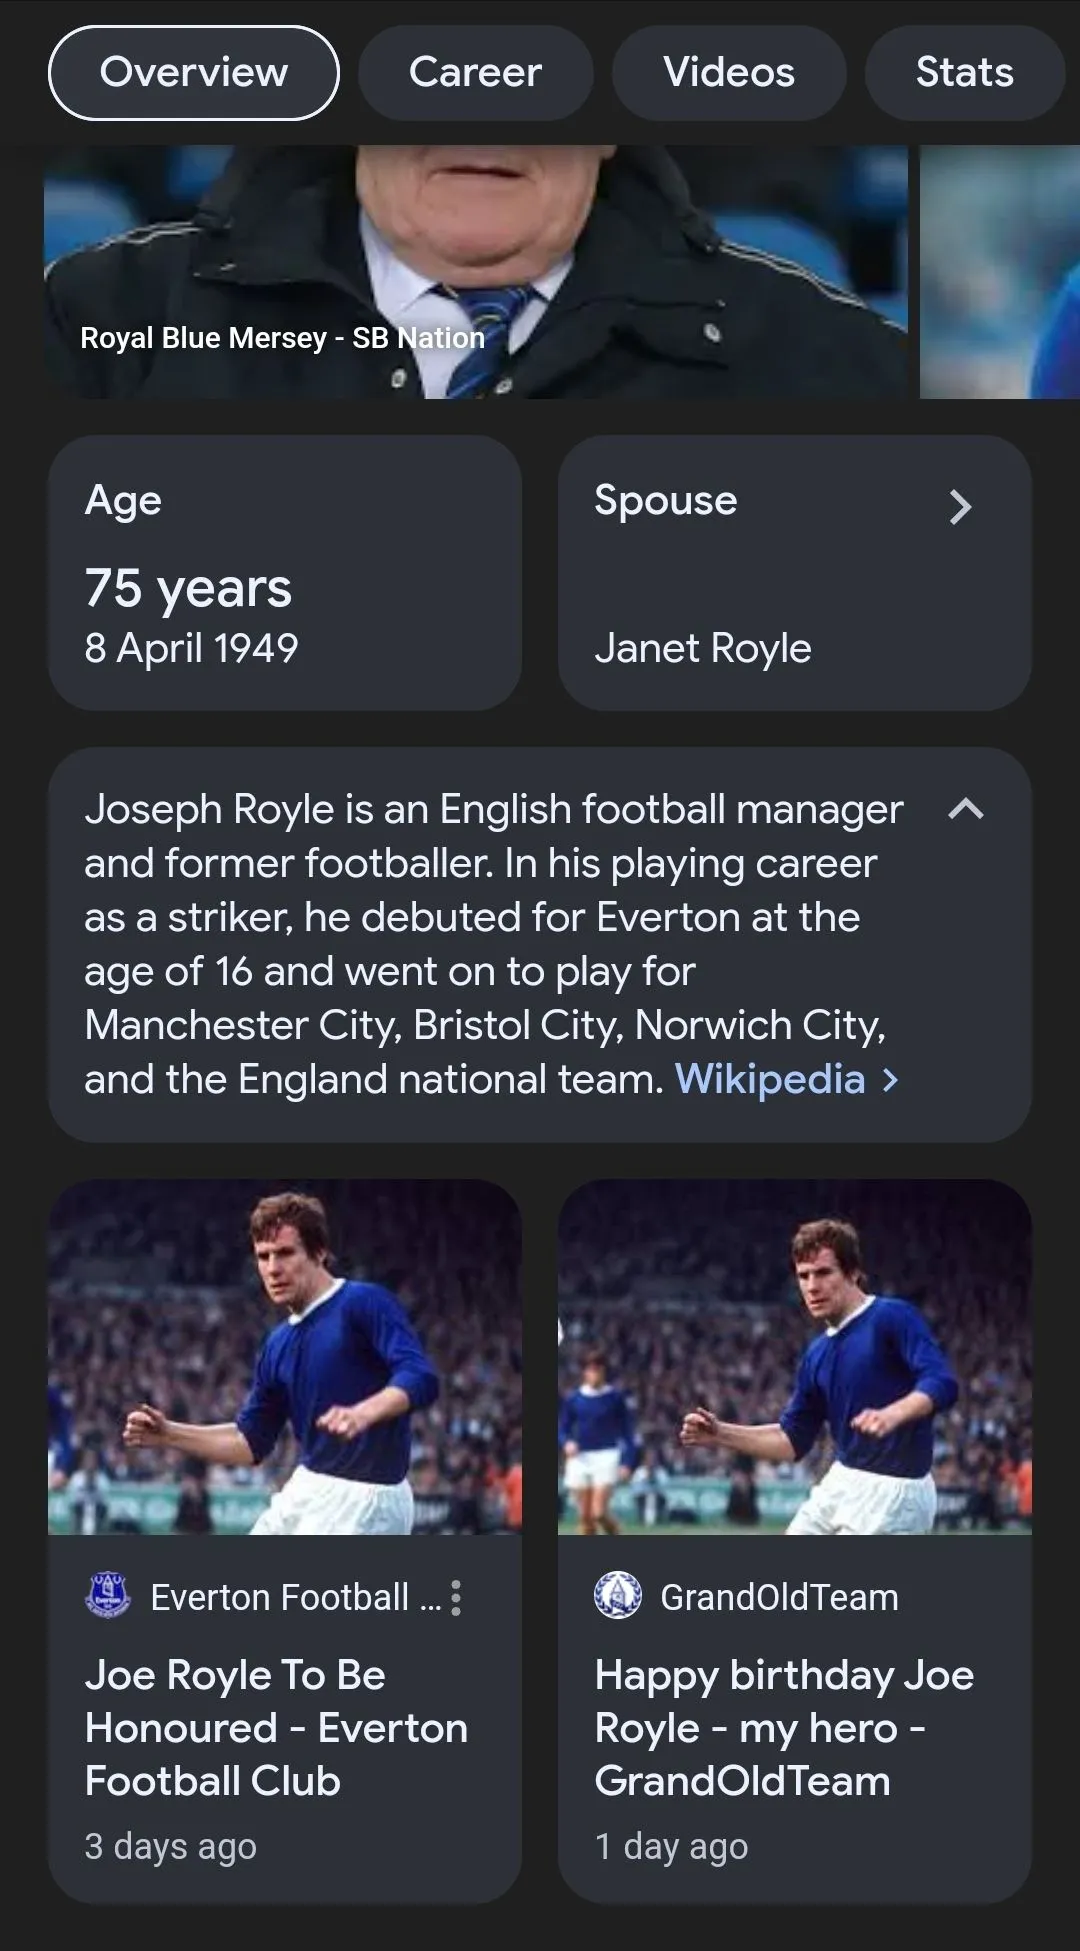Open the Overview tab

click(193, 73)
